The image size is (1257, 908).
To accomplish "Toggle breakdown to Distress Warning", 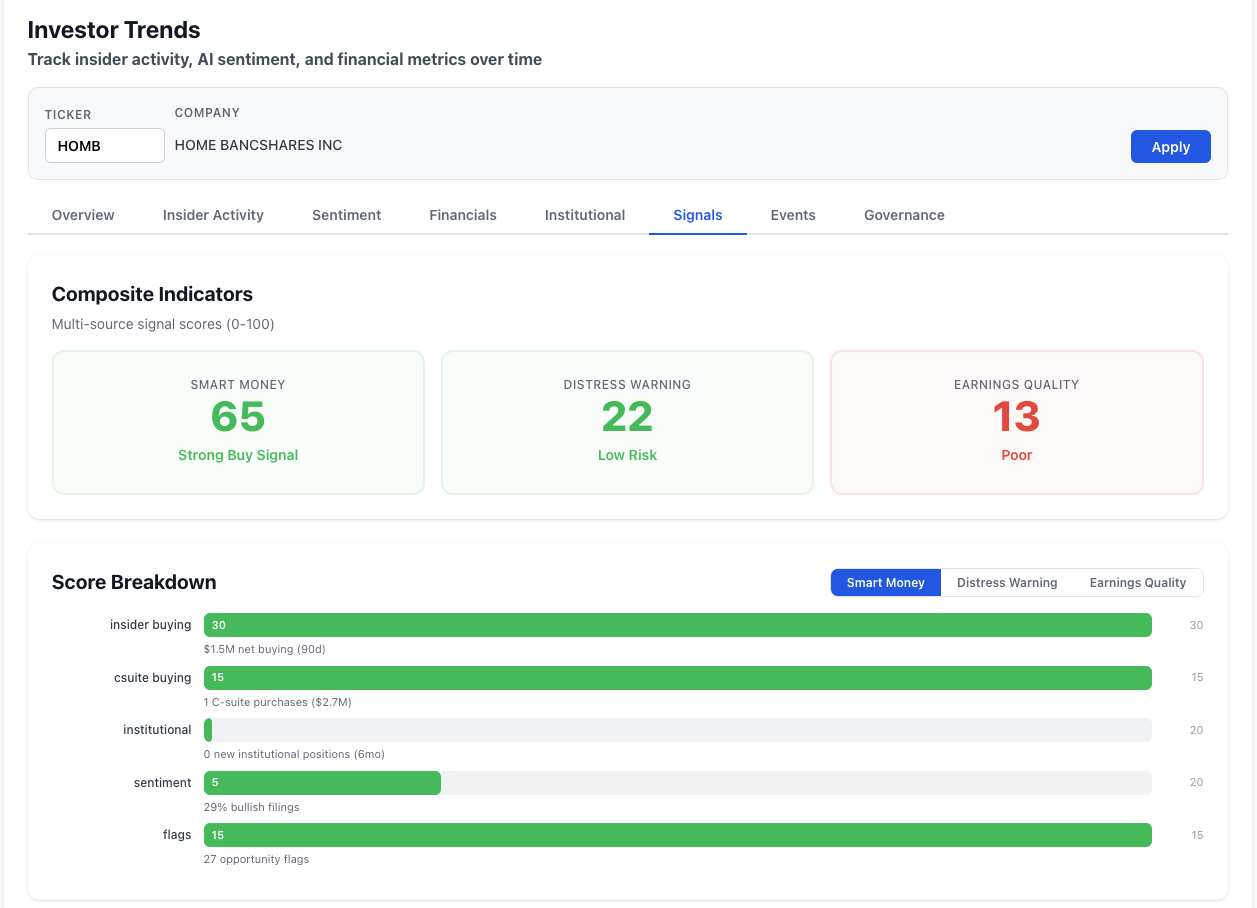I will [x=1007, y=583].
